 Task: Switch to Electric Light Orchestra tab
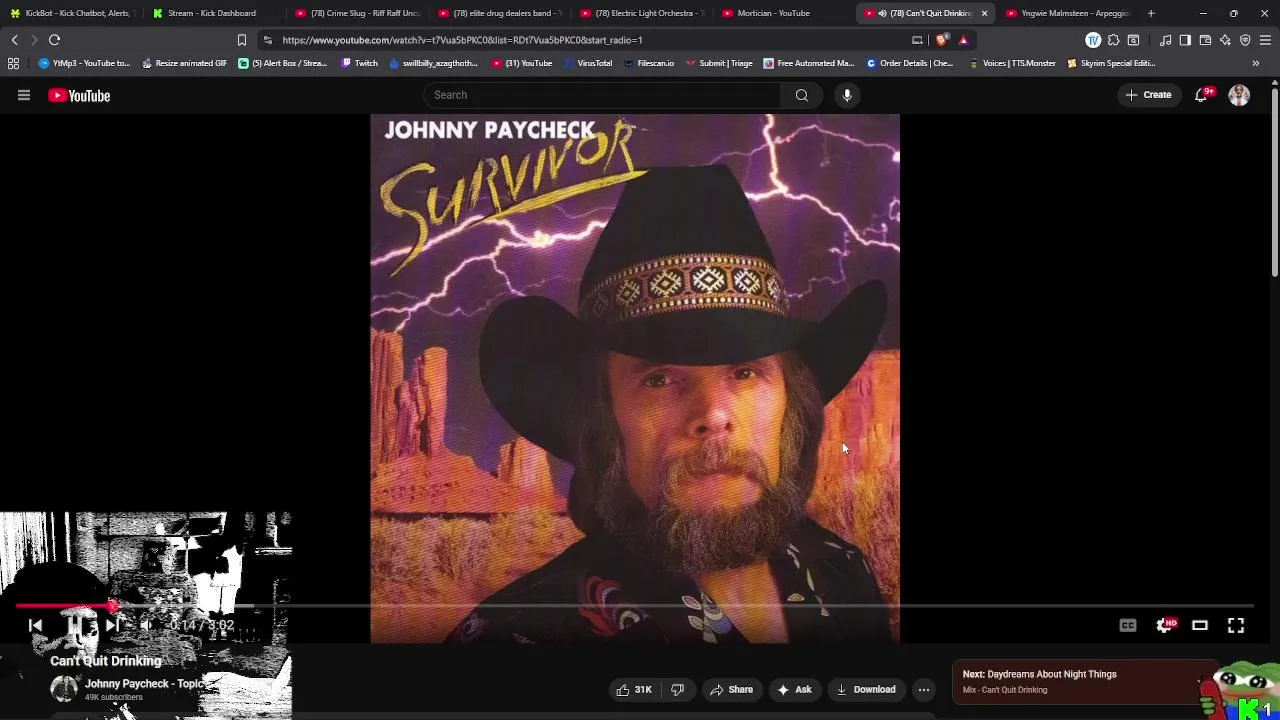pyautogui.click(x=641, y=13)
